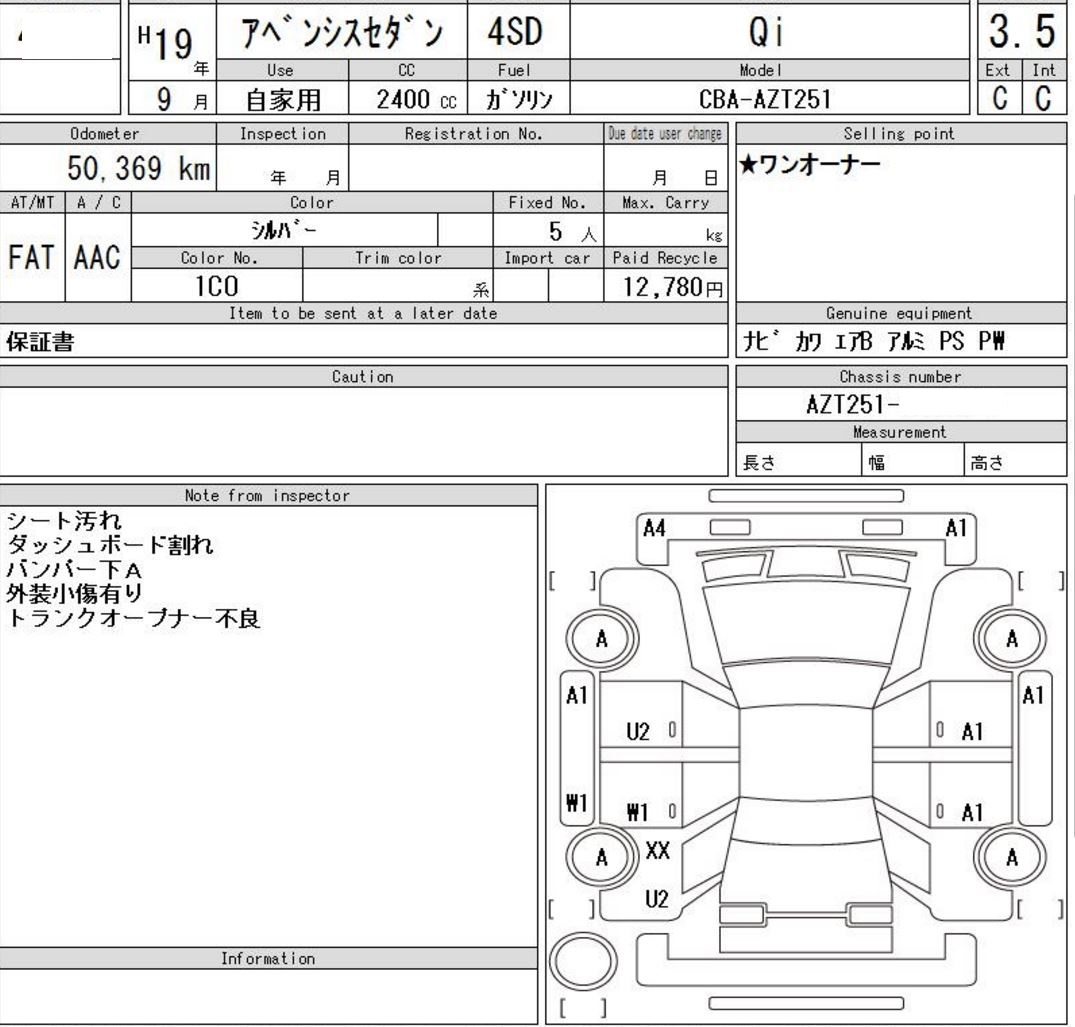Click the Max. Carry header

click(x=665, y=202)
